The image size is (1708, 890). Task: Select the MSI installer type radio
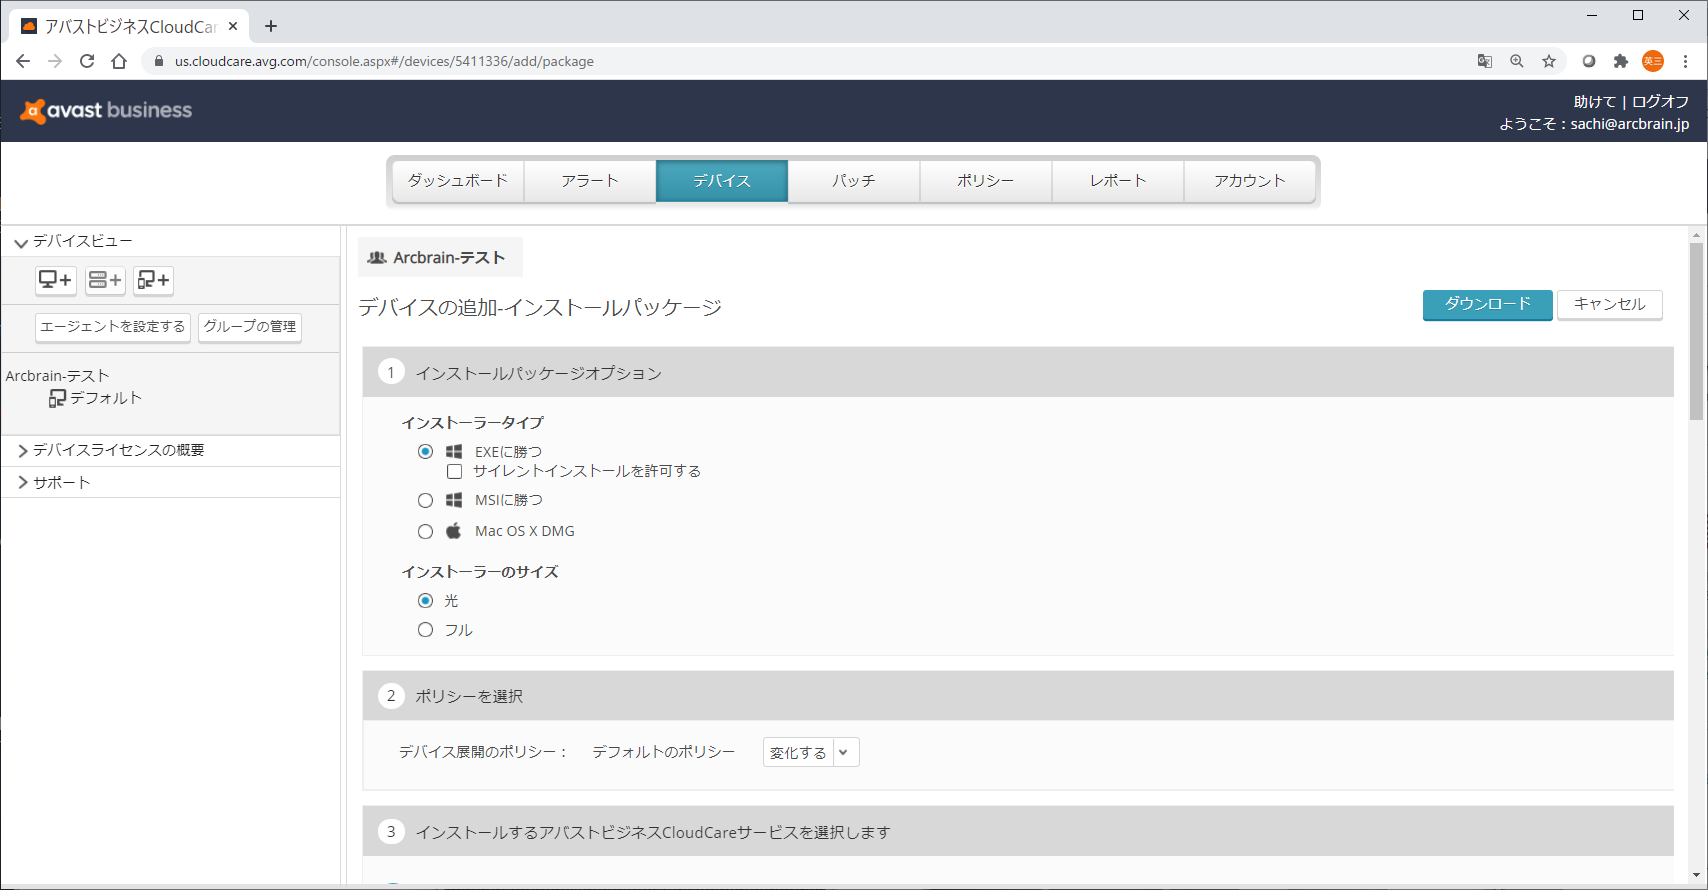tap(425, 500)
